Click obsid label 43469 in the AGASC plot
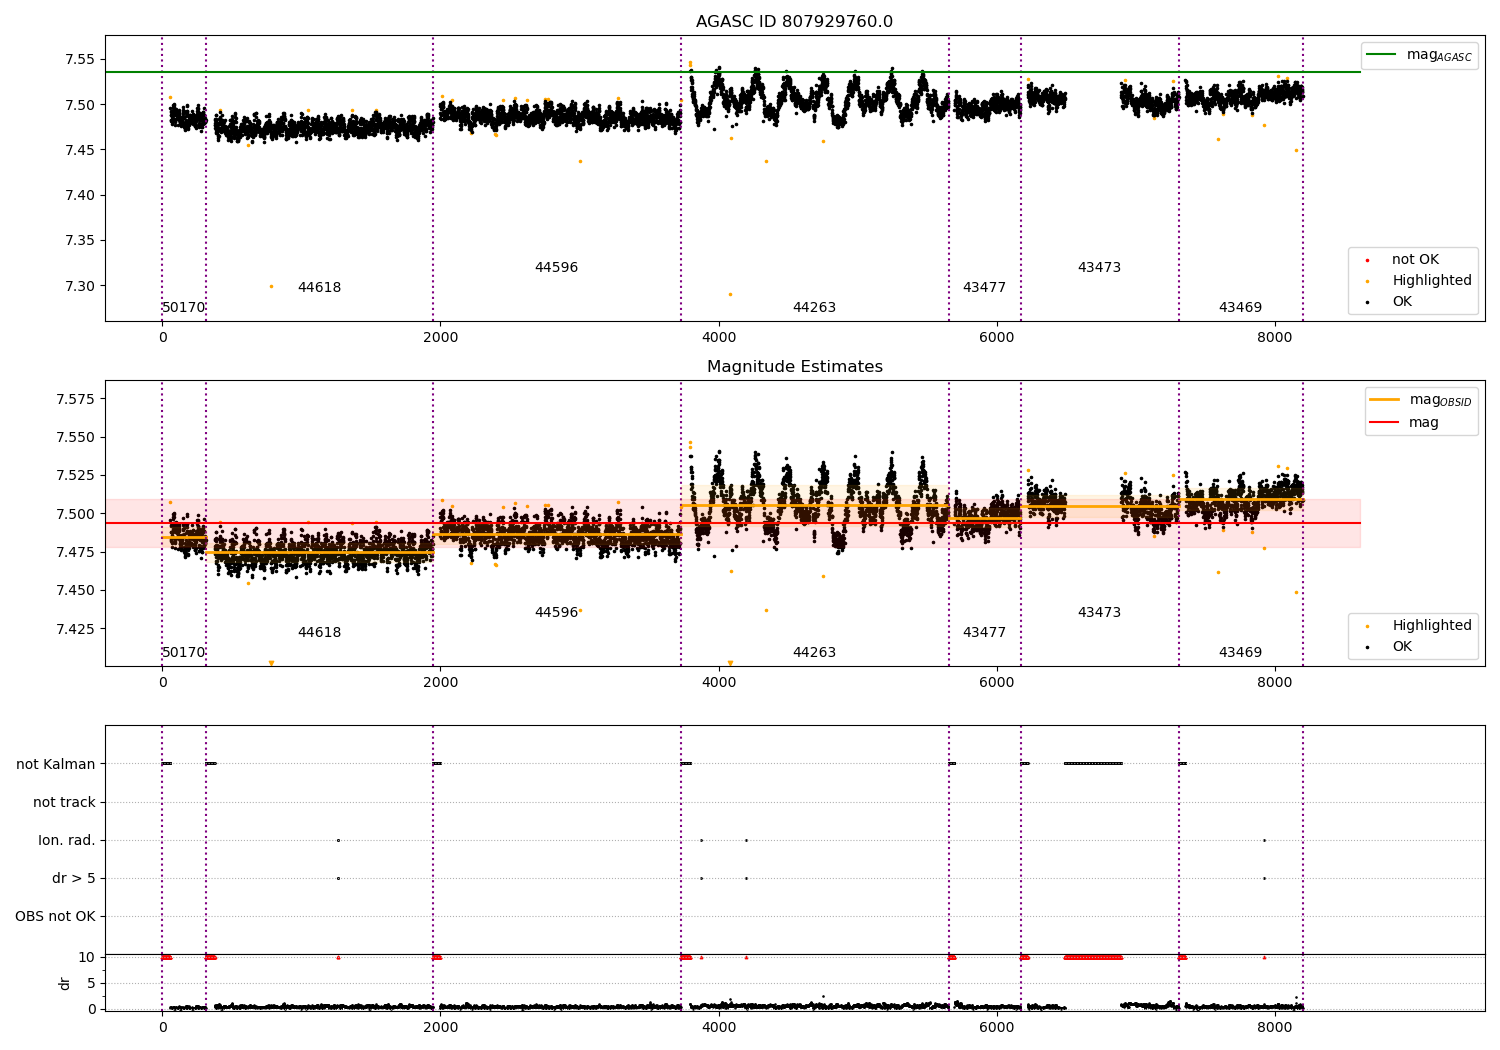1500x1050 pixels. tap(1240, 308)
